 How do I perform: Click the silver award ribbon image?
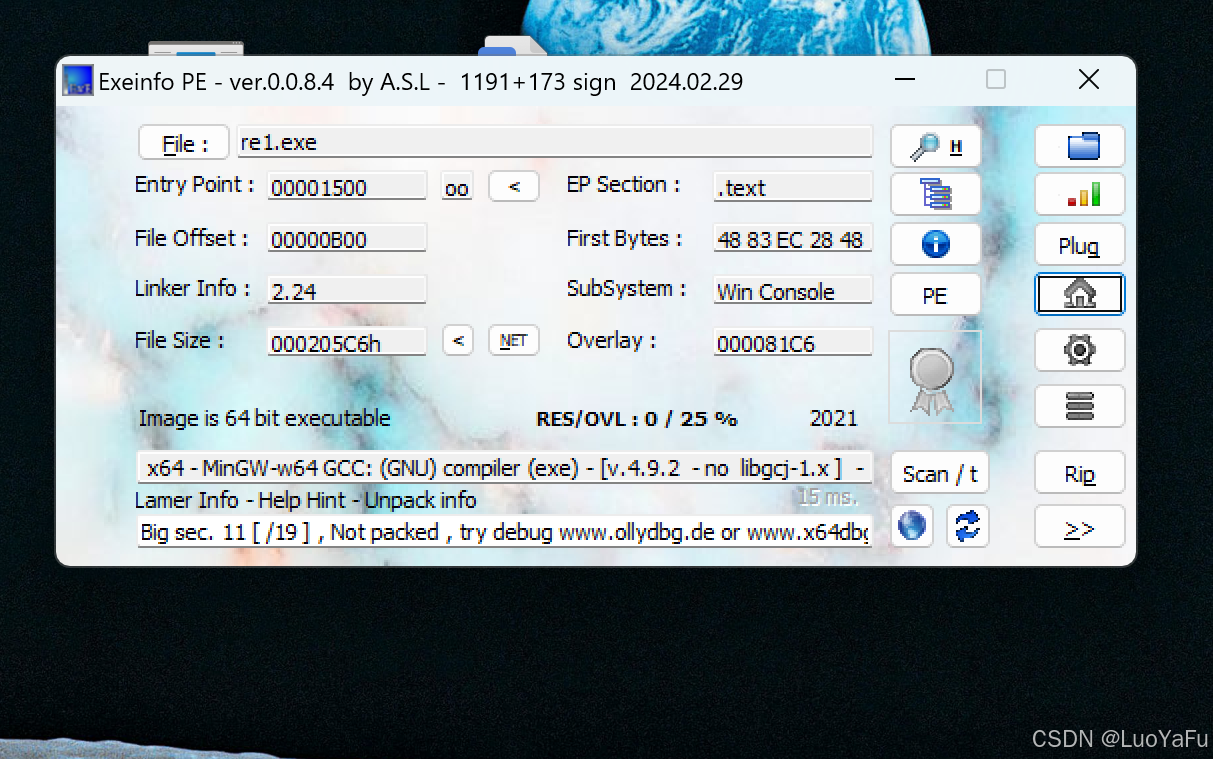pos(935,377)
